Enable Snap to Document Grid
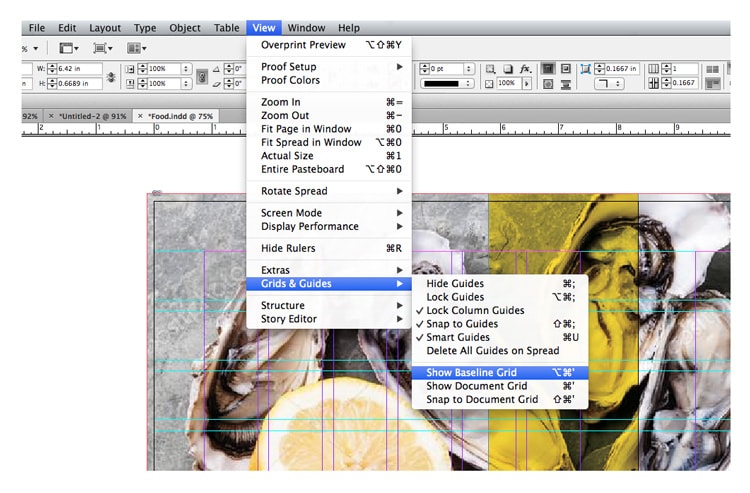Viewport: 750px width, 493px height. click(500, 399)
